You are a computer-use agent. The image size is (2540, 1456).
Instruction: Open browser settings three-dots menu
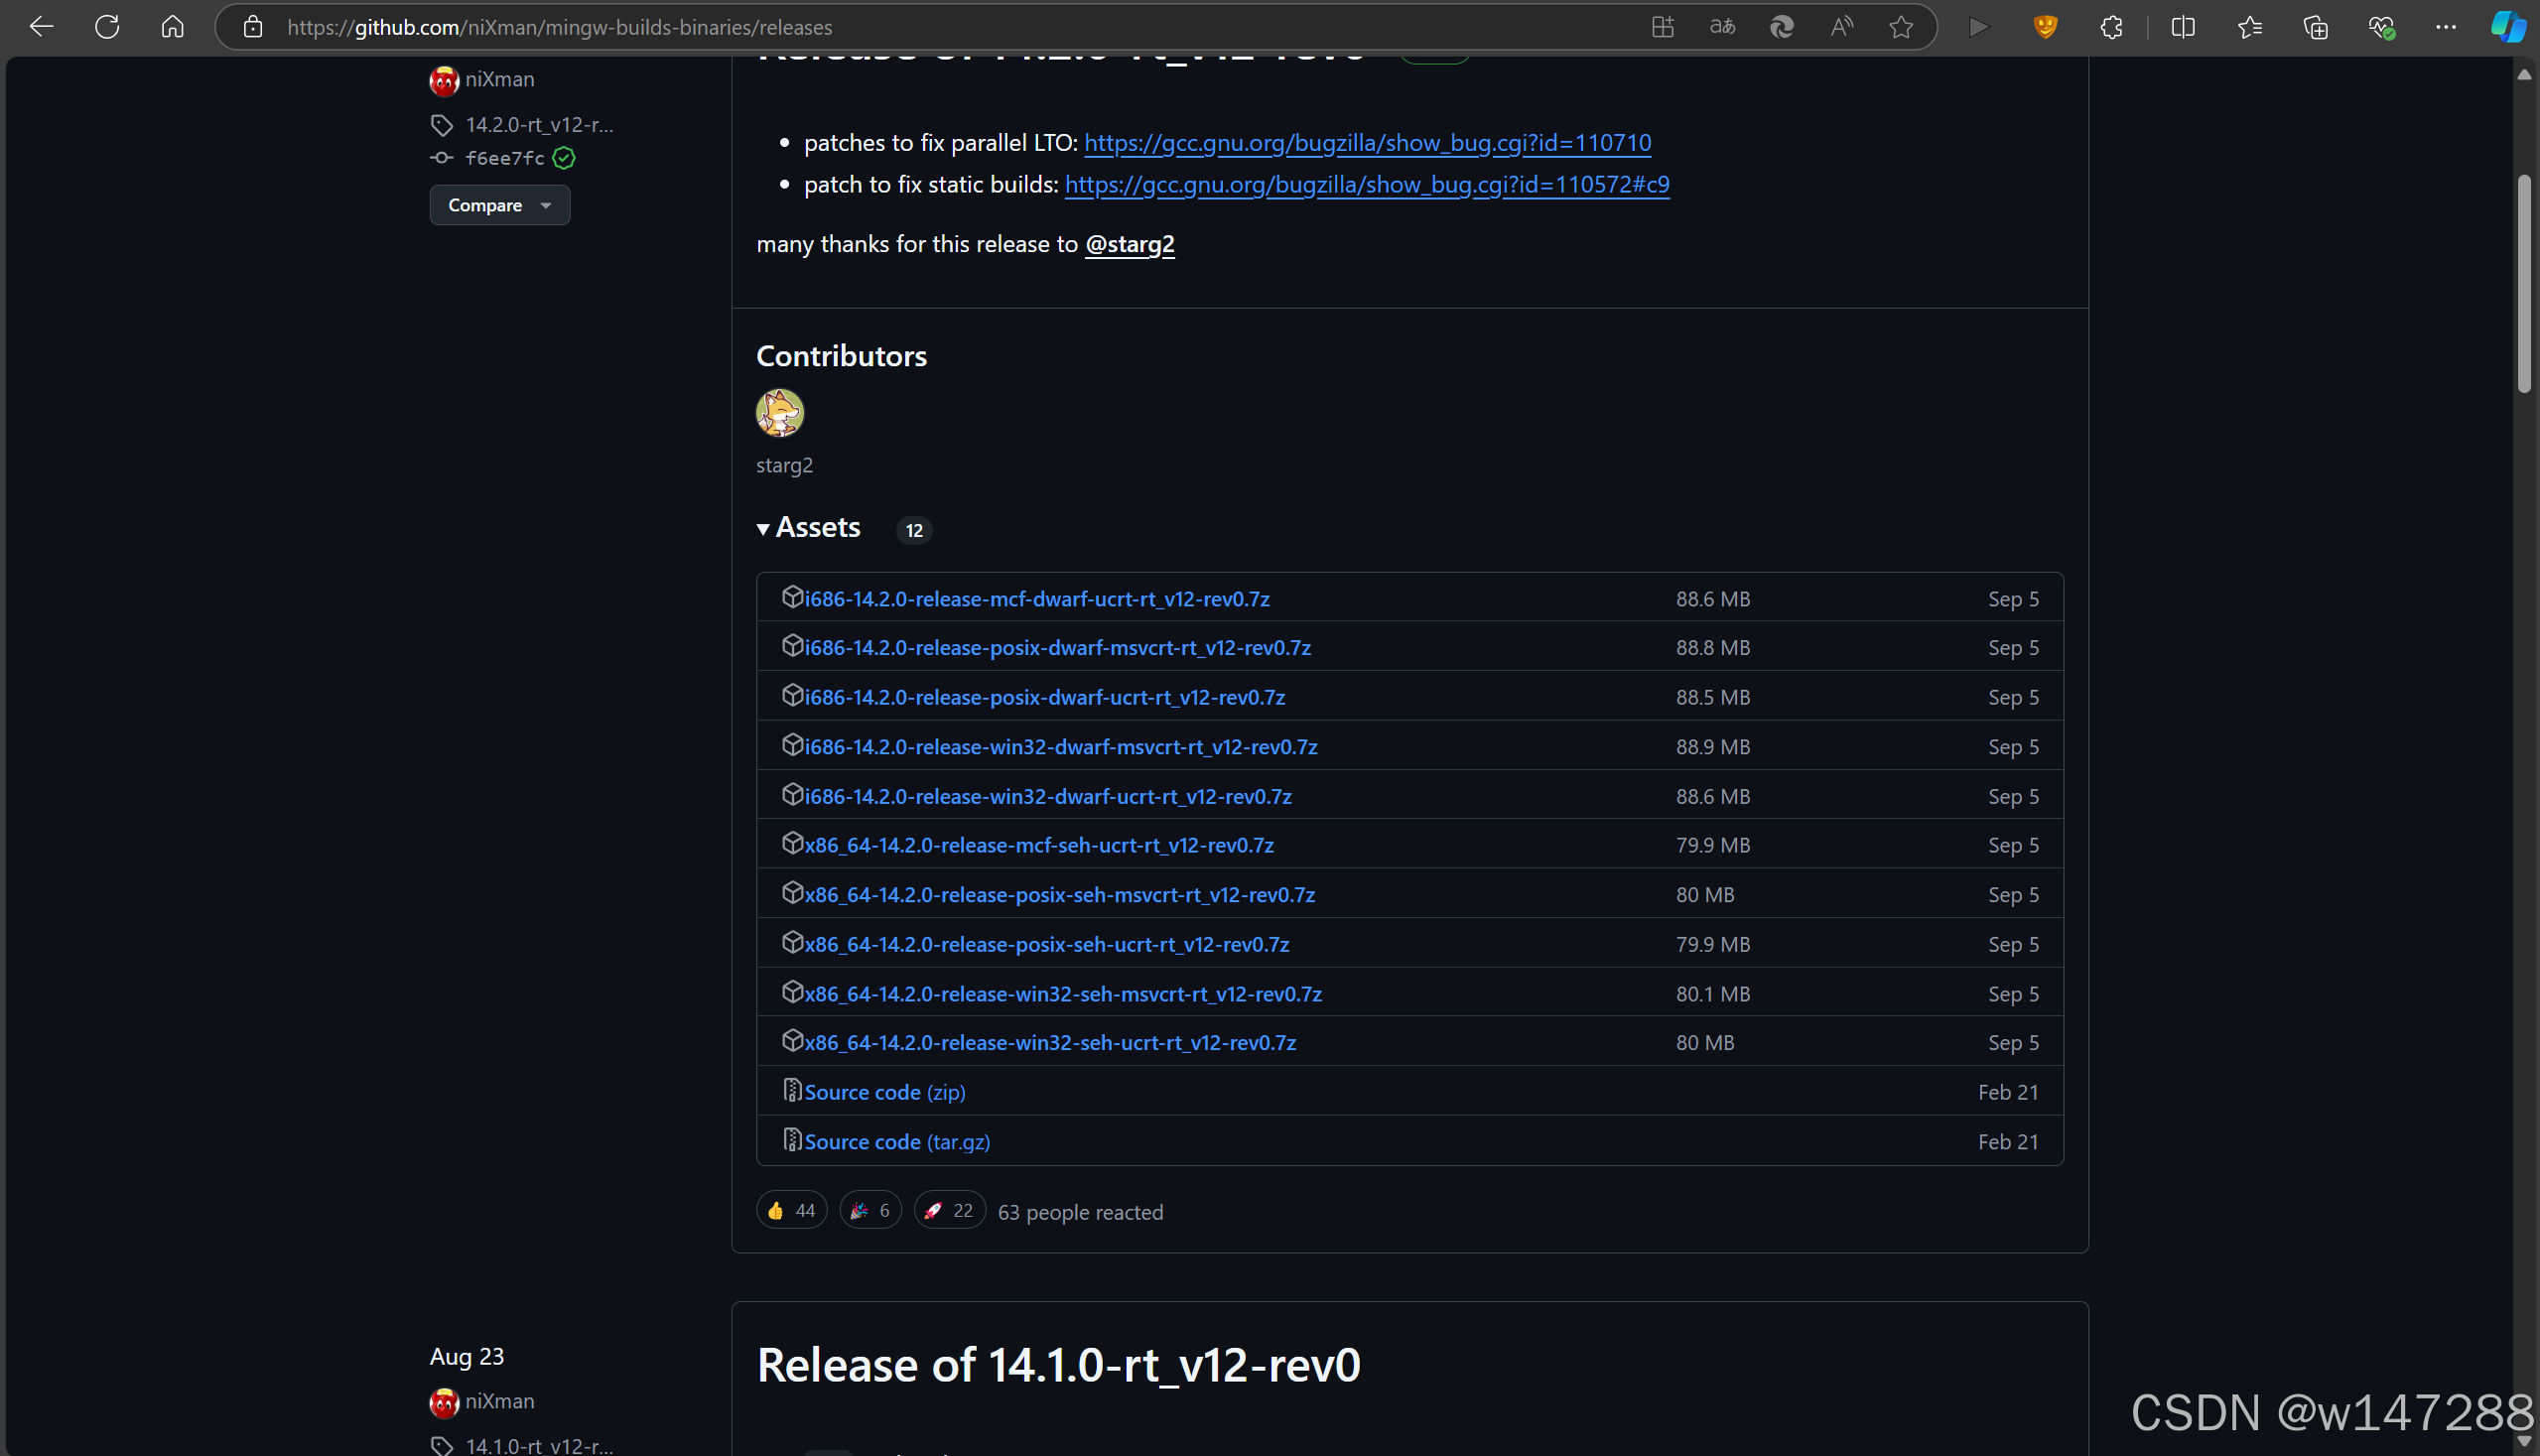(2445, 27)
